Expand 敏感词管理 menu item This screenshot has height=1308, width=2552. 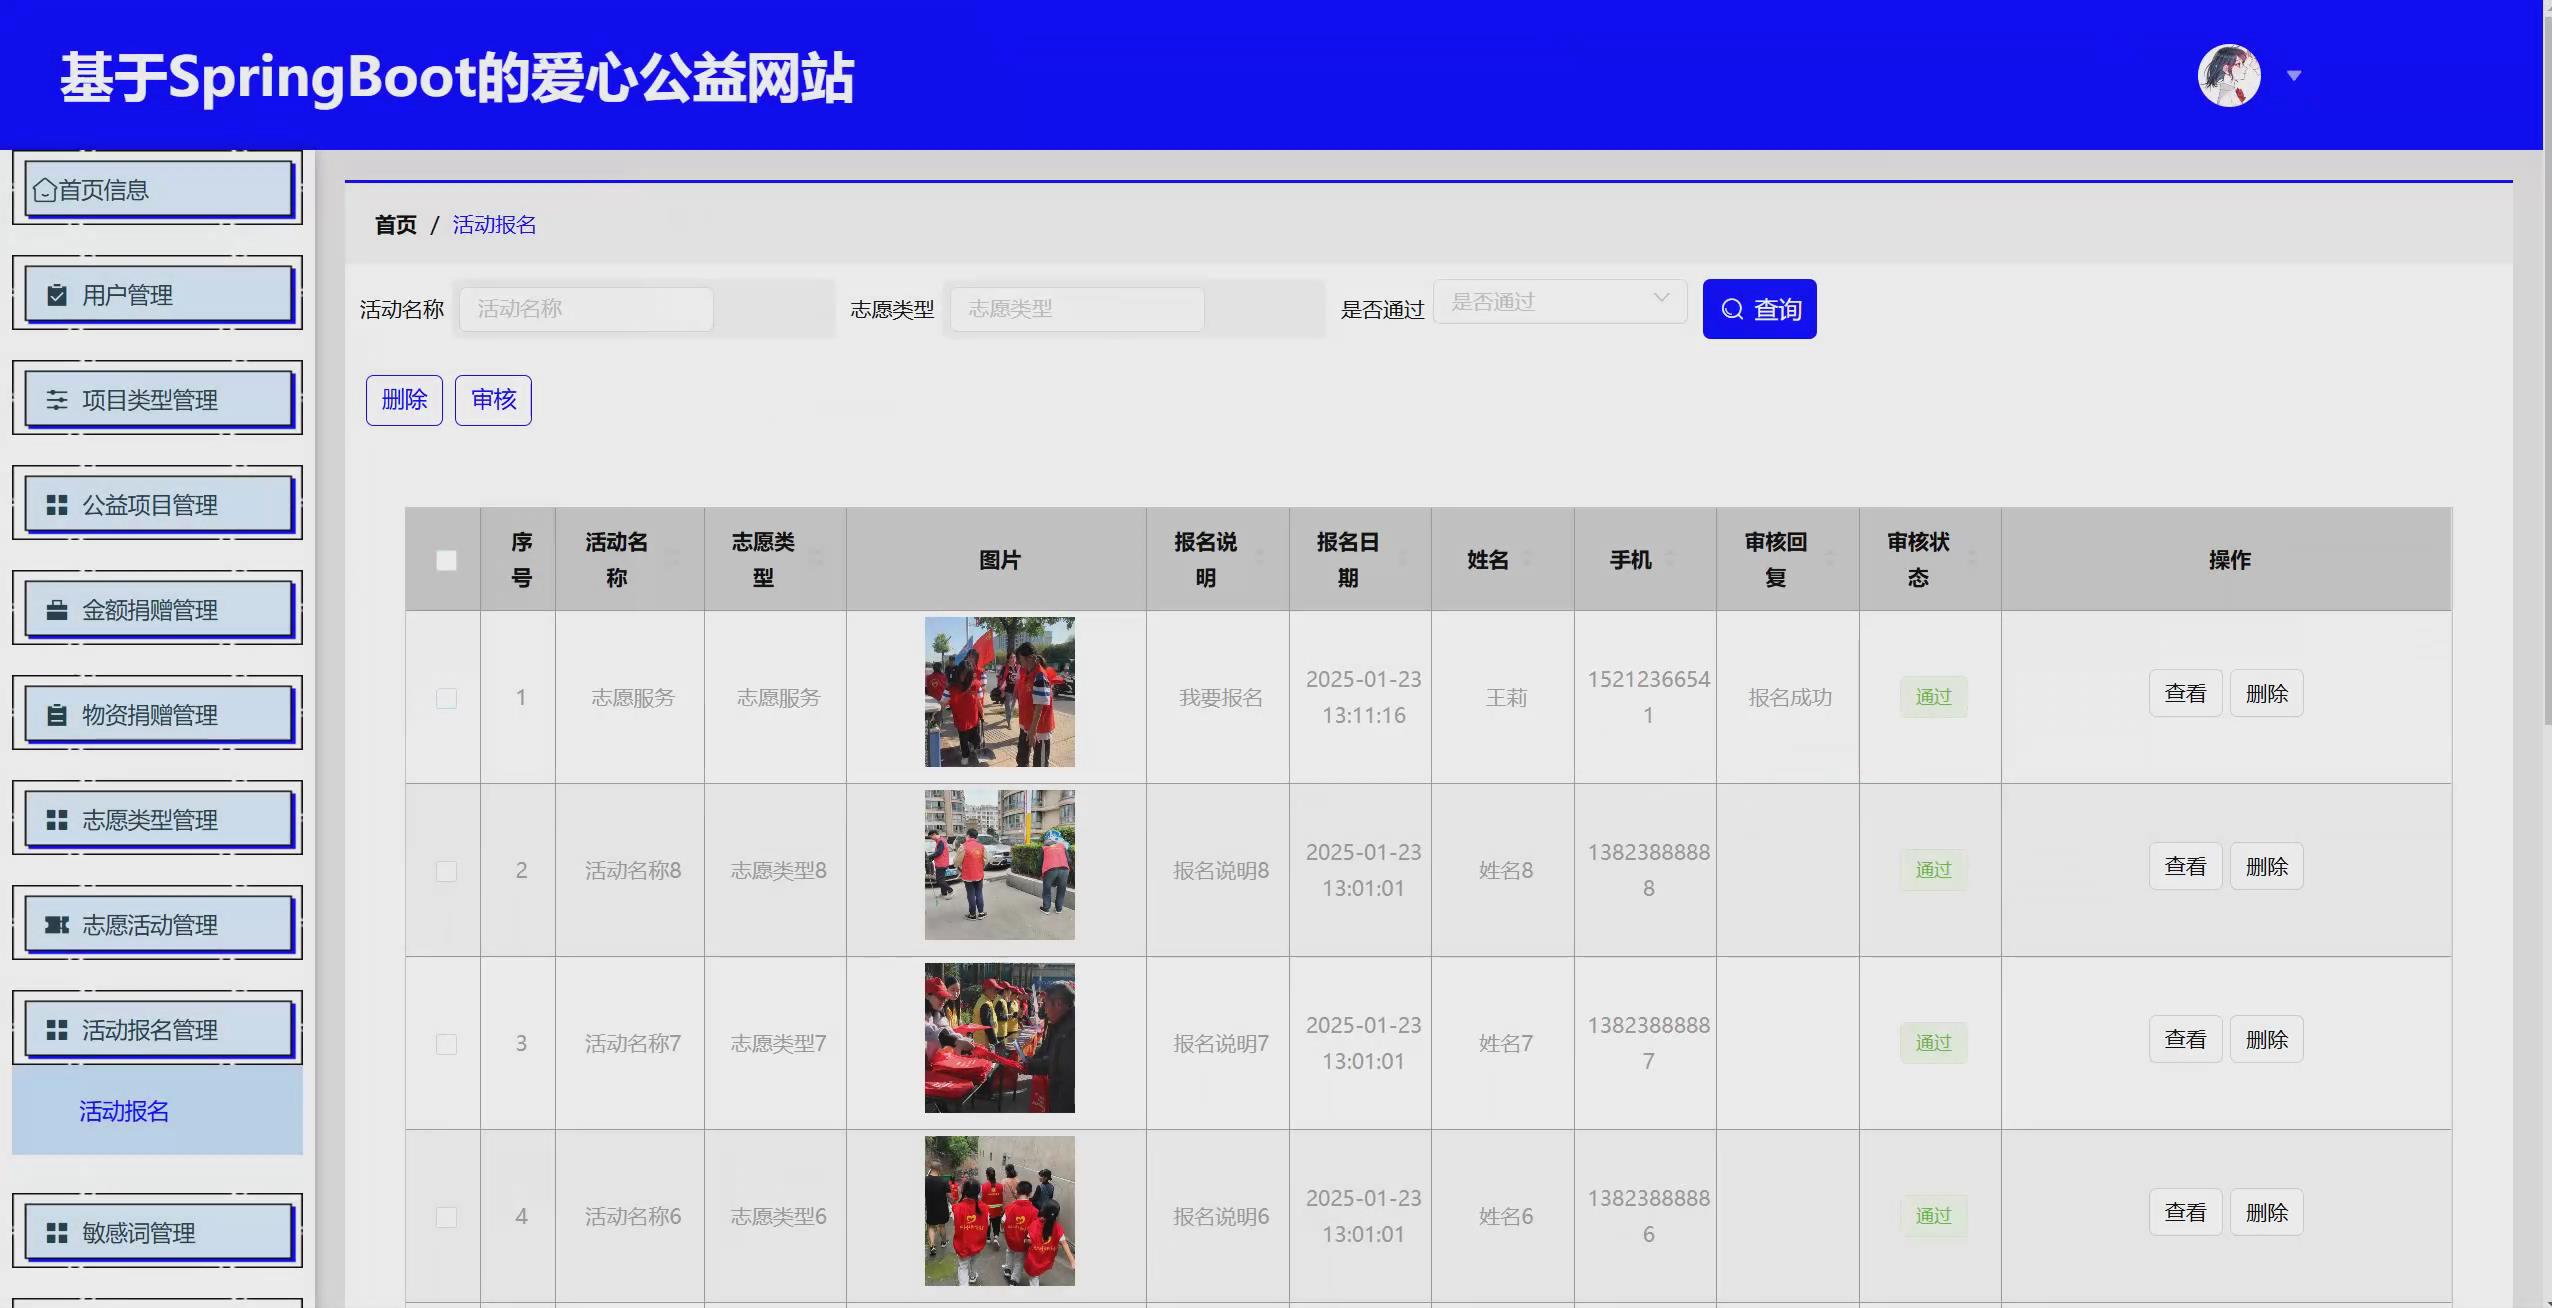(158, 1232)
